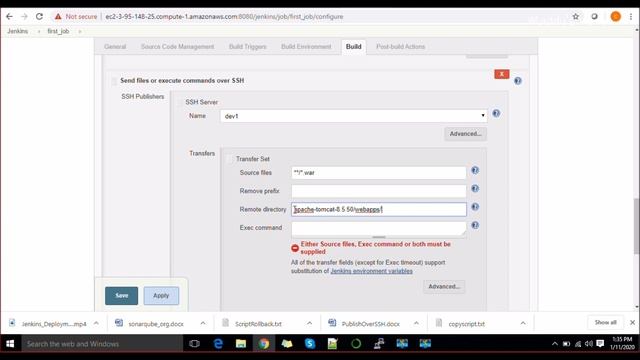Open help for Source files field
This screenshot has width=640, height=360.
[x=475, y=170]
